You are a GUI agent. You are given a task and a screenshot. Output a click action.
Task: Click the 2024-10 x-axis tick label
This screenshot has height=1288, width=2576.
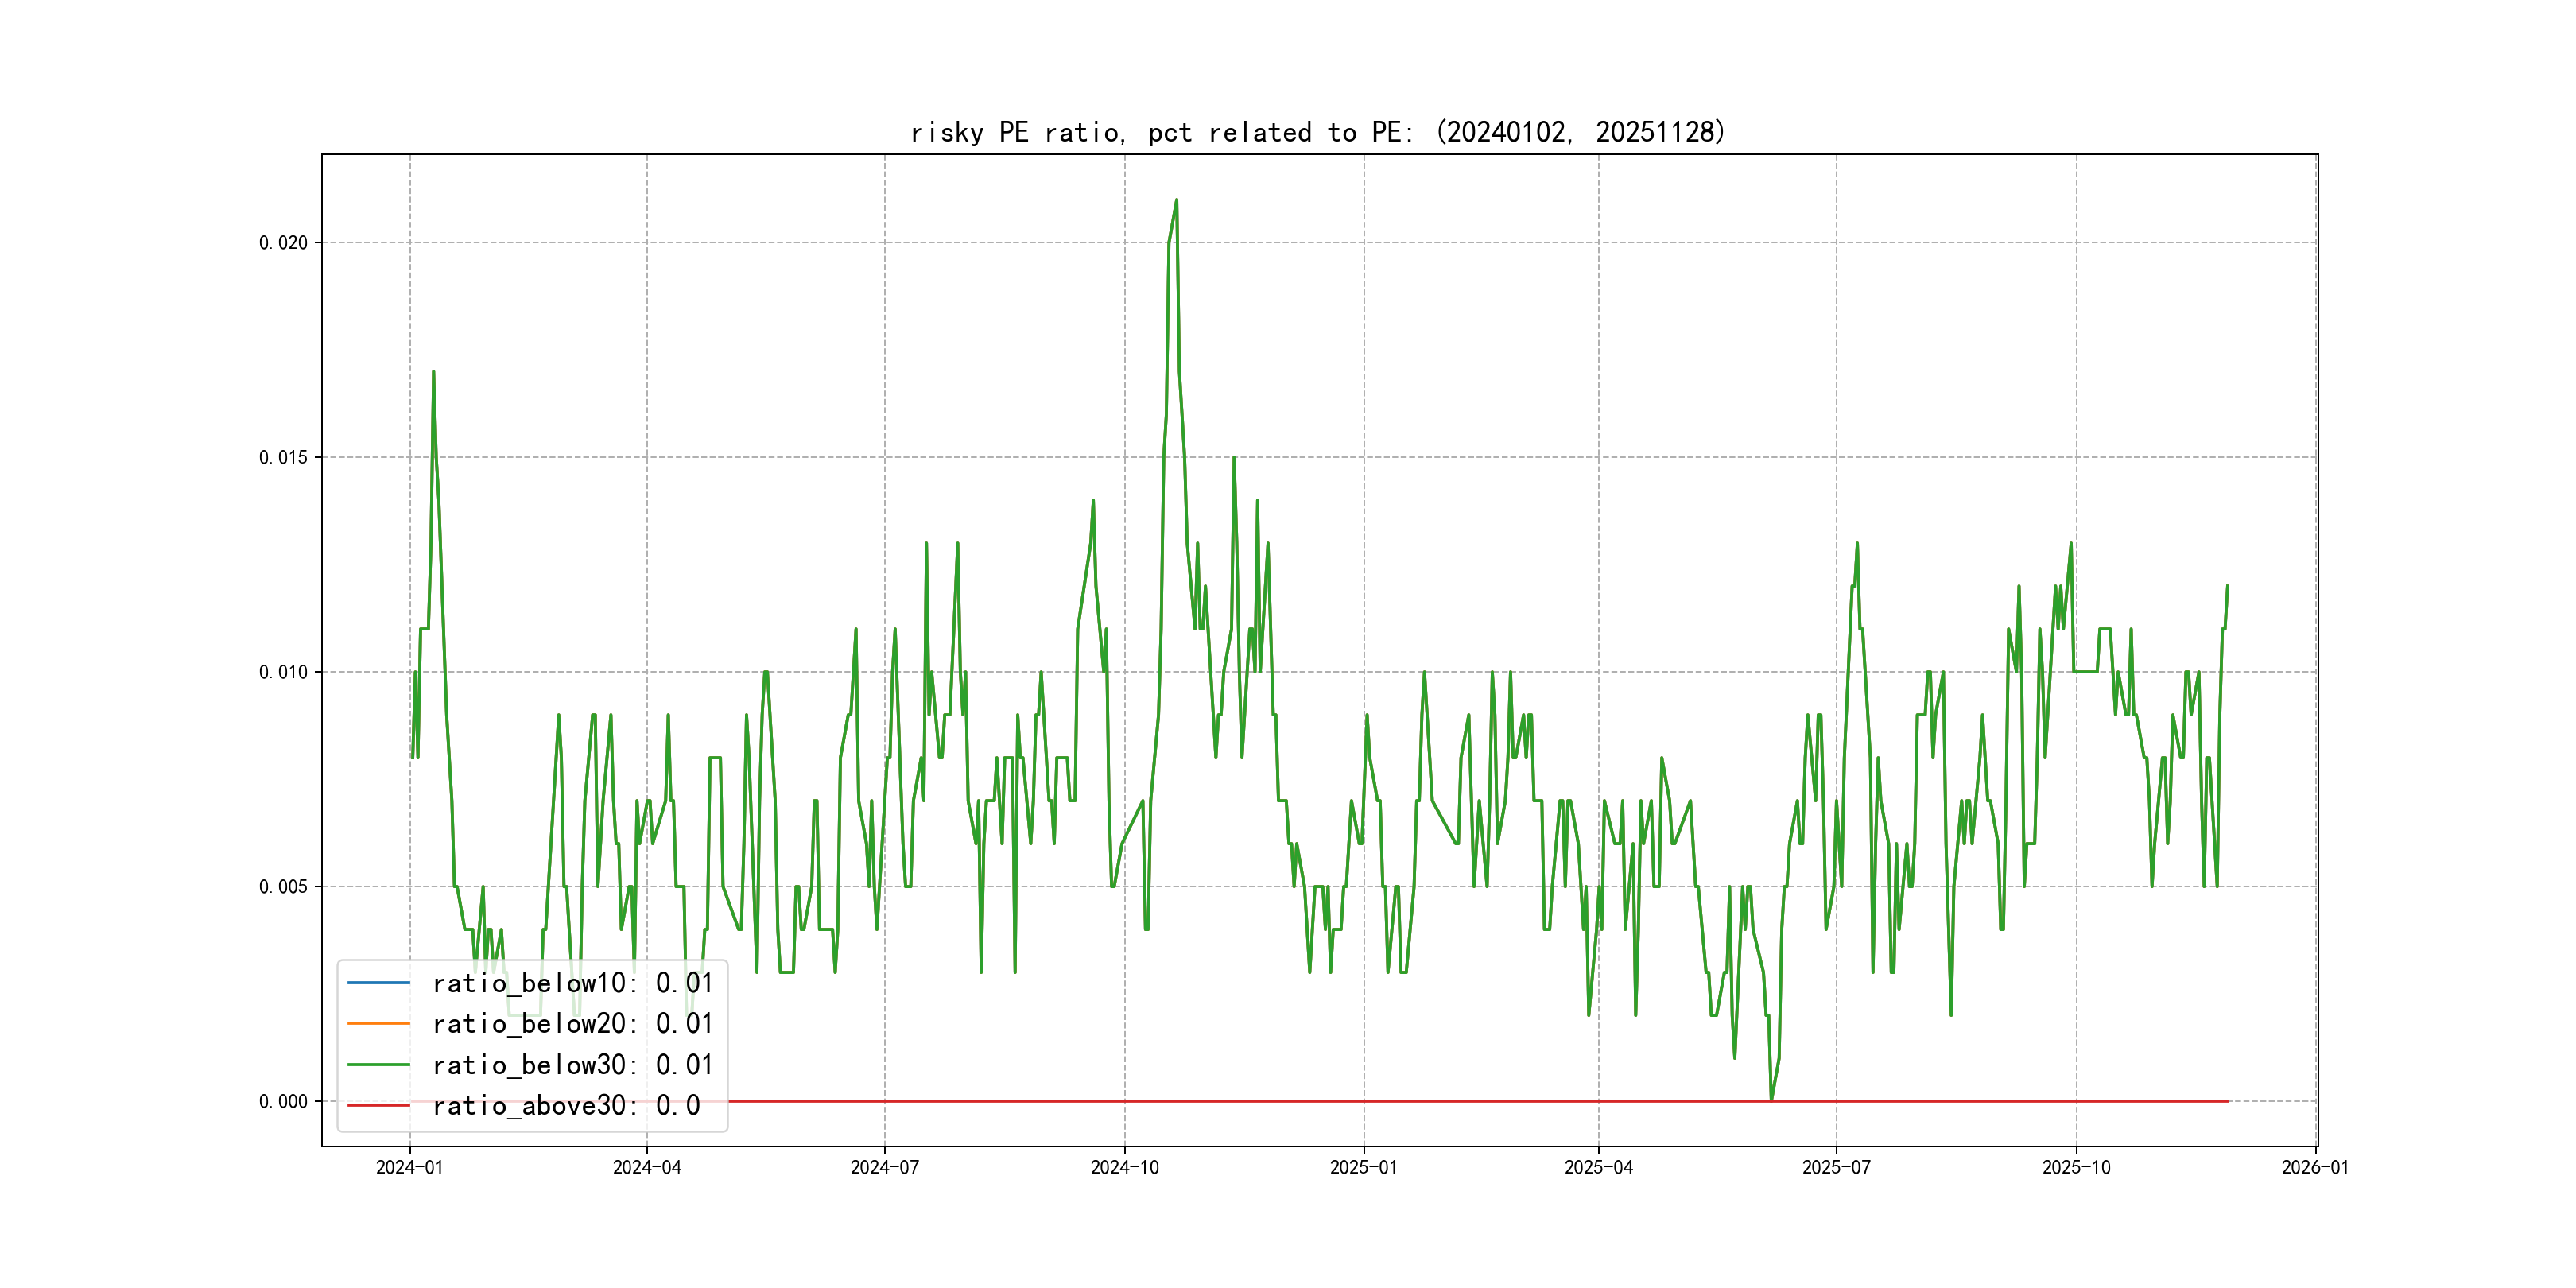[1124, 1168]
